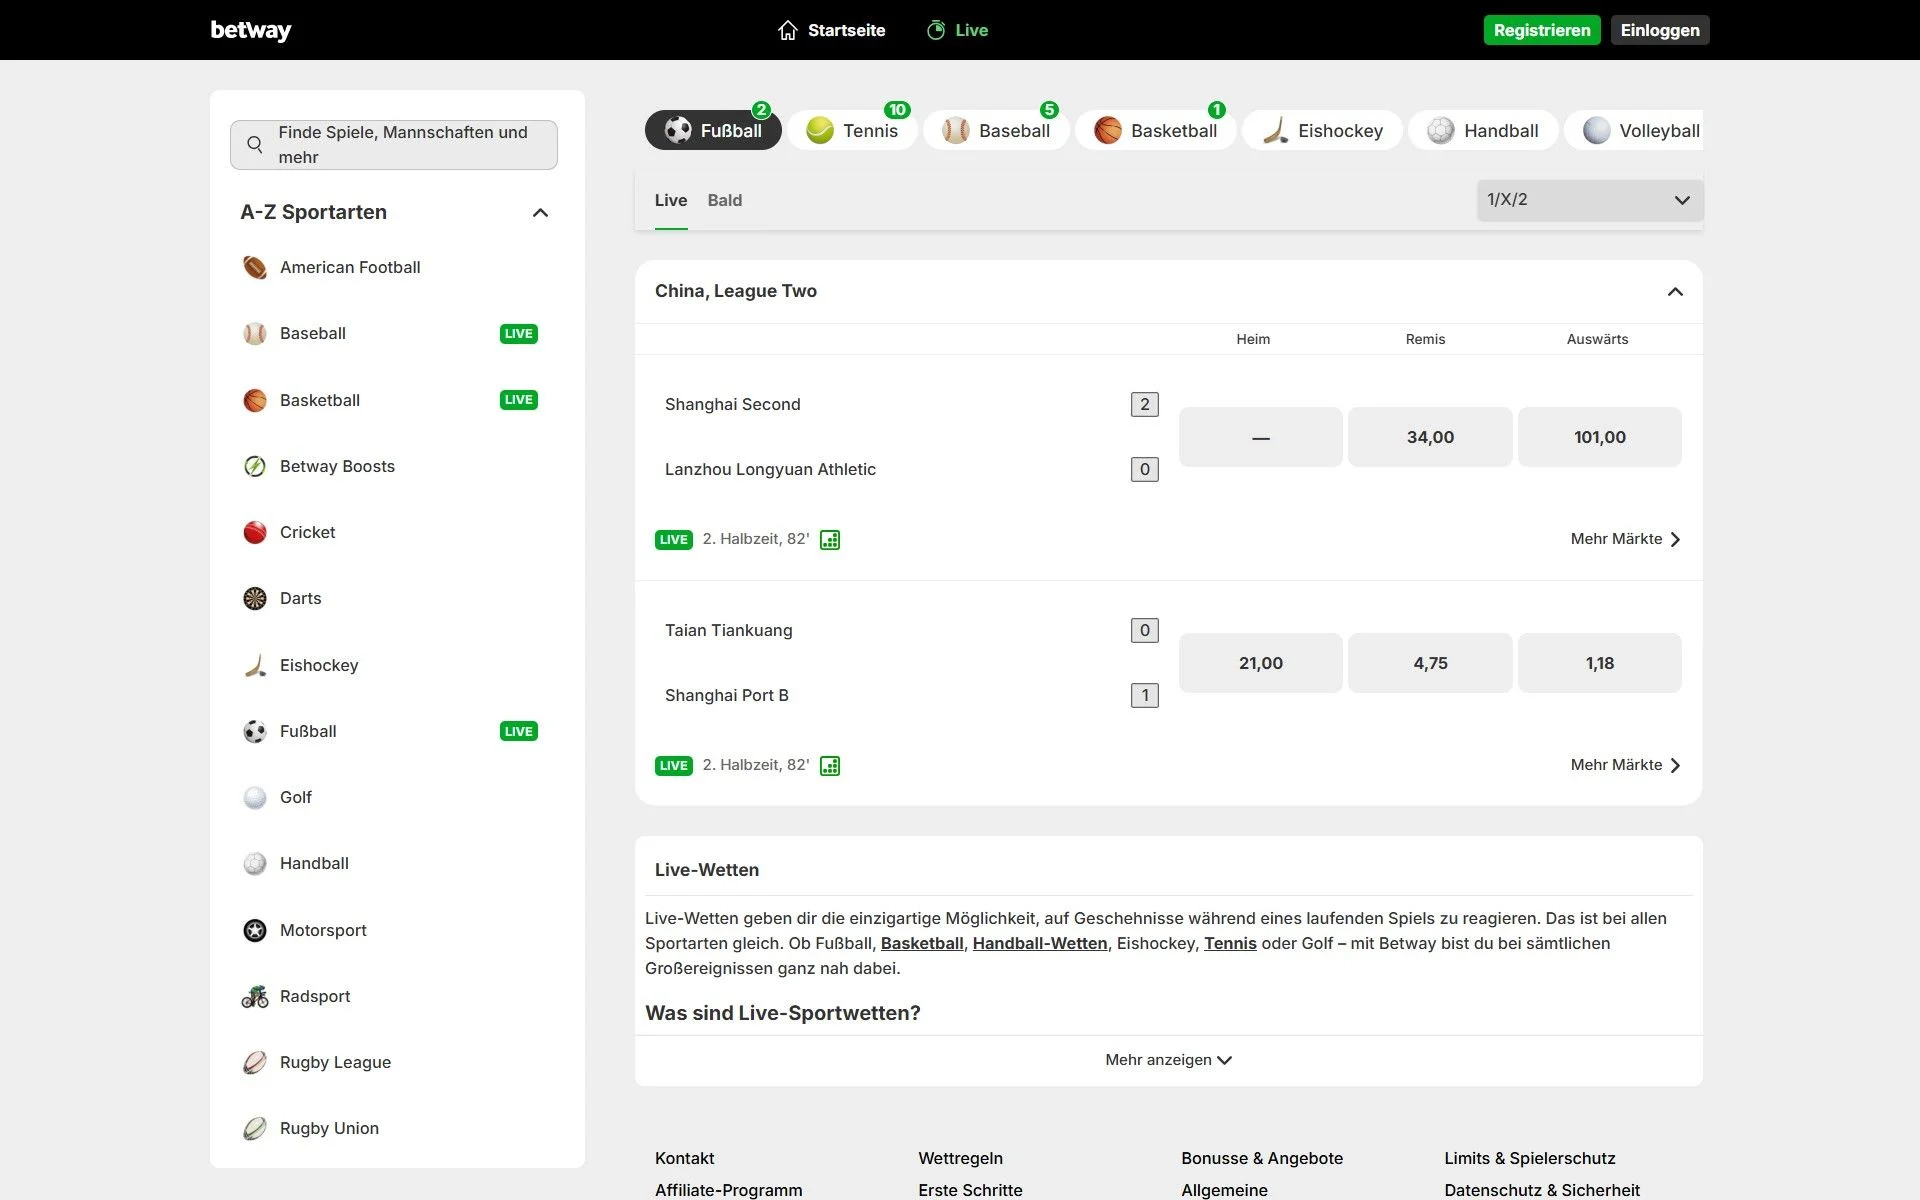Expand Mehr anzeigen in Live-Wetten text
This screenshot has height=1200, width=1920.
(x=1168, y=1060)
